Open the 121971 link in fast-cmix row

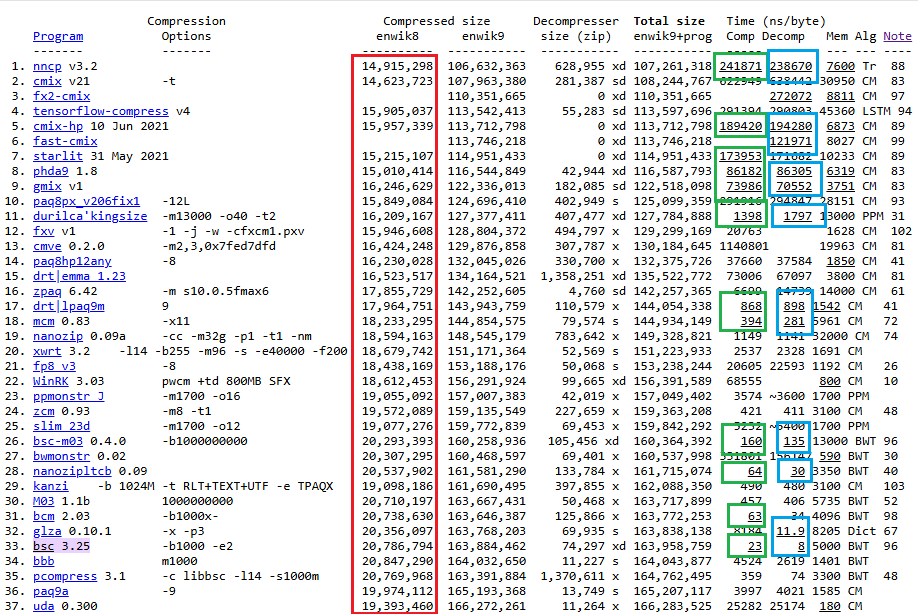[x=791, y=141]
